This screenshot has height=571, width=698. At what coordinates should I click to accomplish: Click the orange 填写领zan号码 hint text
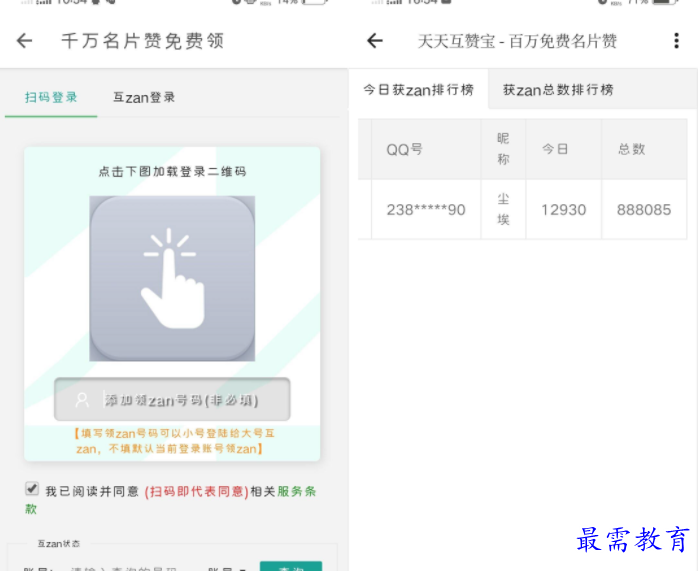[x=172, y=441]
